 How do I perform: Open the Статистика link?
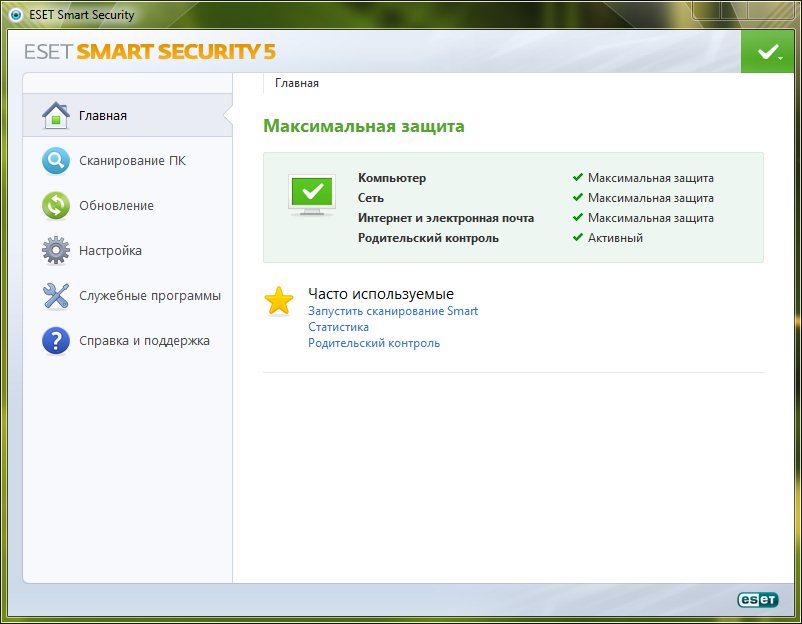point(338,327)
